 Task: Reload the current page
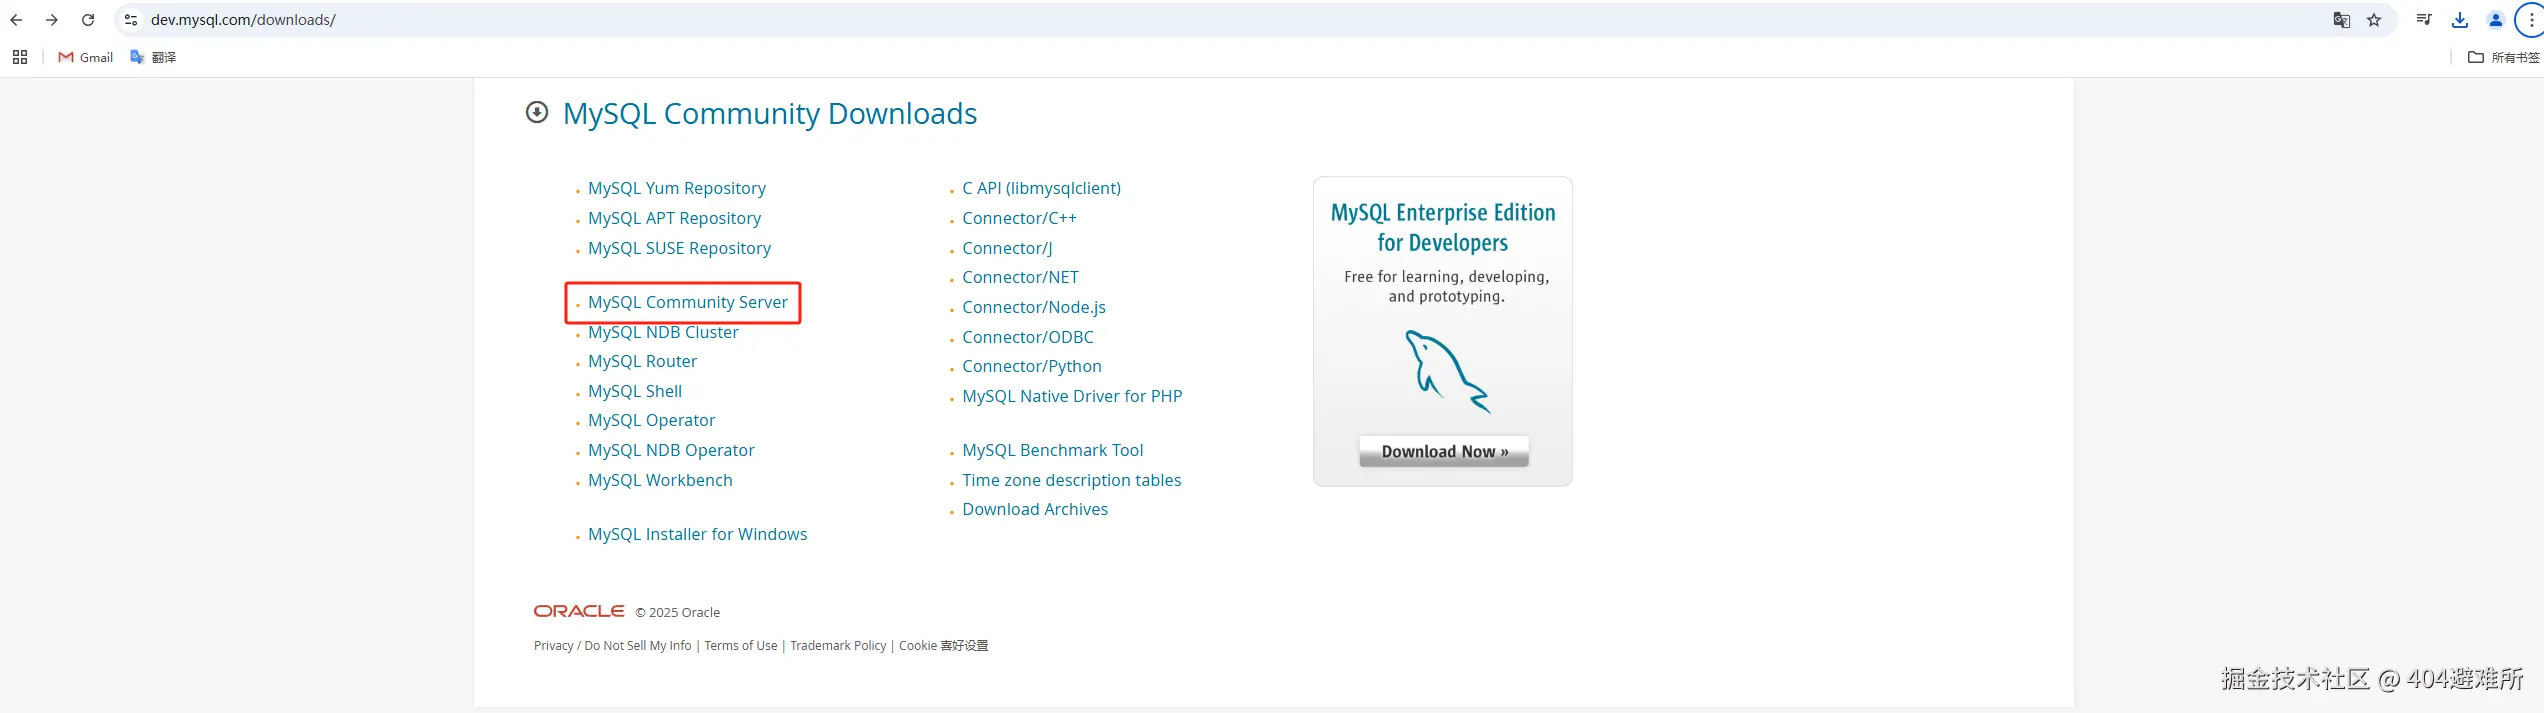[88, 20]
